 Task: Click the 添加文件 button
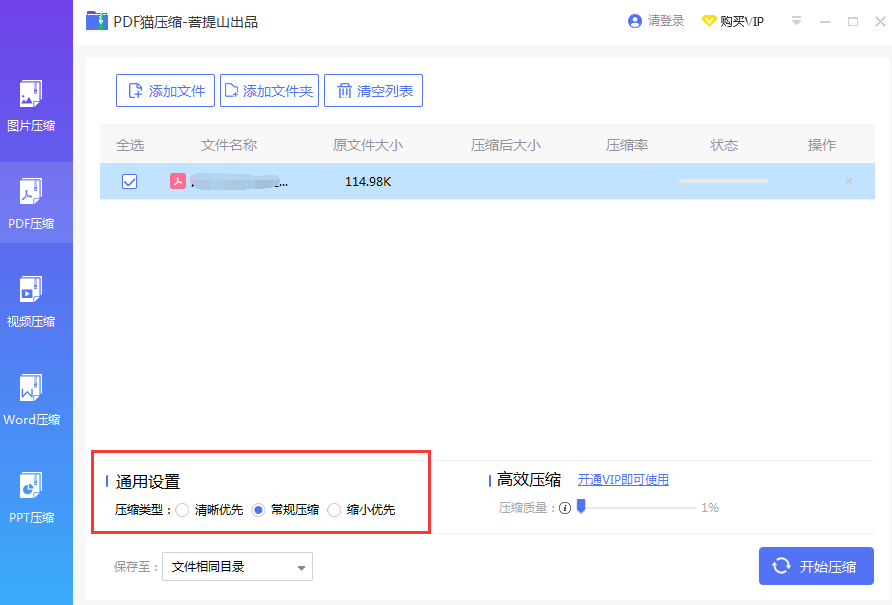[x=166, y=90]
